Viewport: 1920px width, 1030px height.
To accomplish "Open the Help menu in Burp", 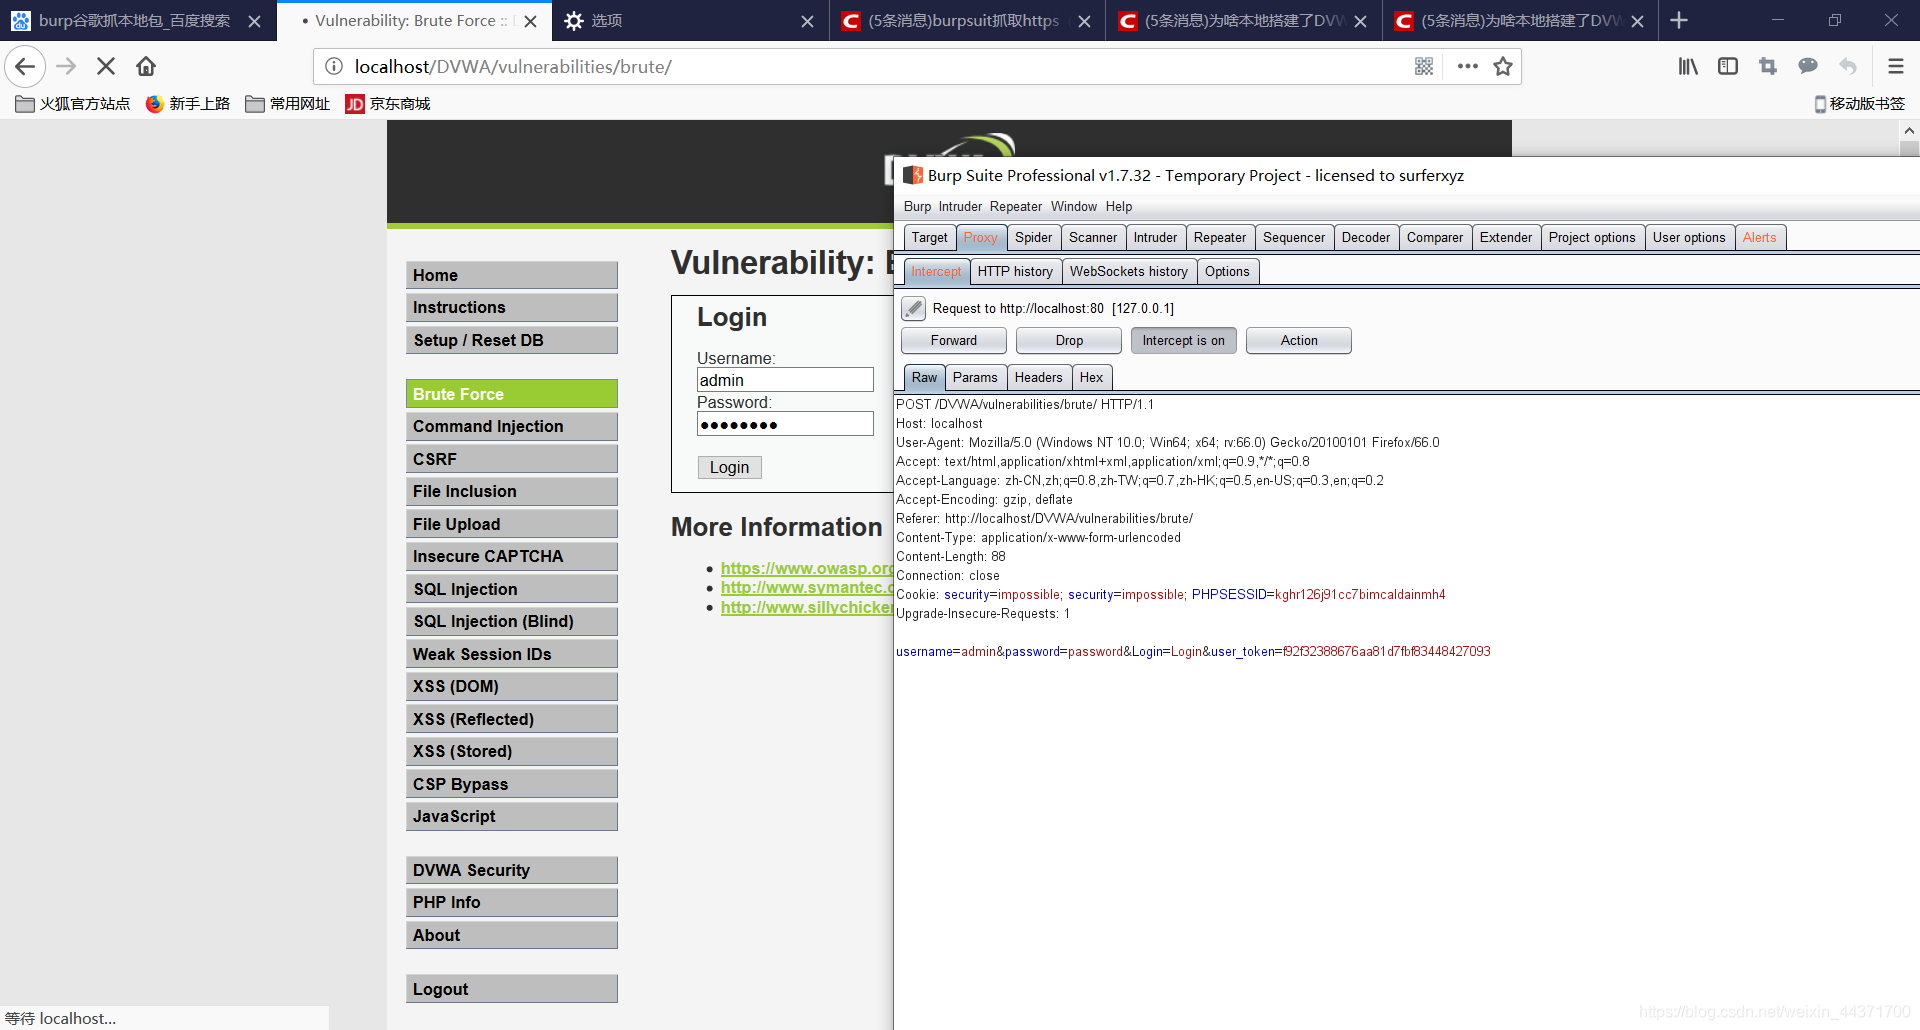I will coord(1119,207).
